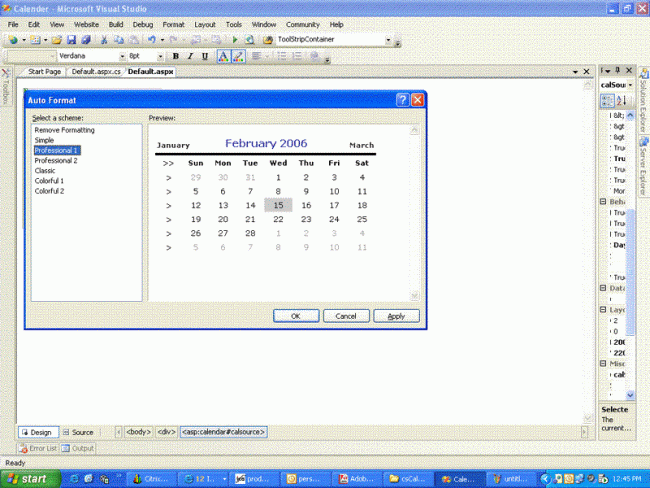This screenshot has width=650, height=488.
Task: Click the Properties panel pin icon
Action: [618, 70]
